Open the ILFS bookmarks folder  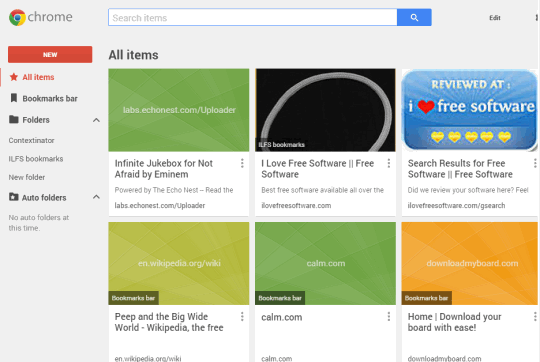pos(36,159)
